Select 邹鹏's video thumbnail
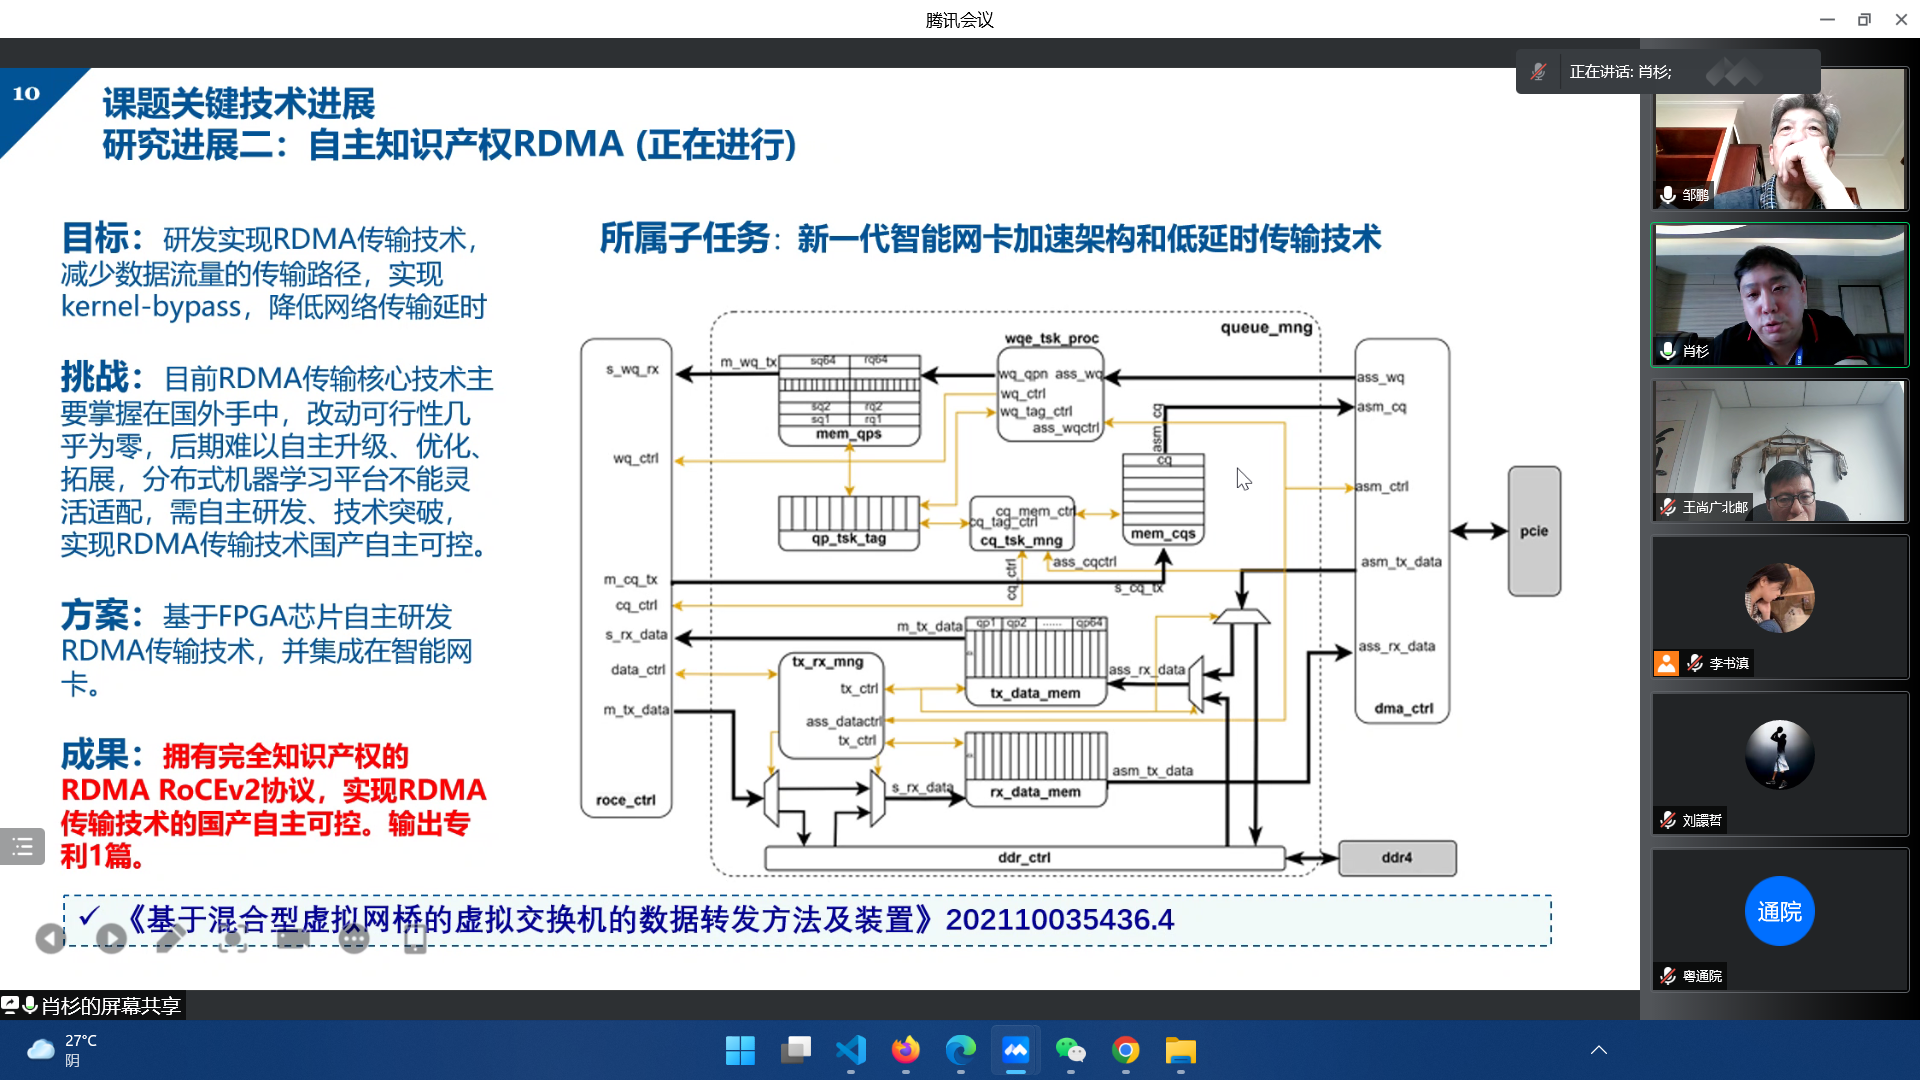Screen dimensions: 1920x1080 click(x=1780, y=139)
